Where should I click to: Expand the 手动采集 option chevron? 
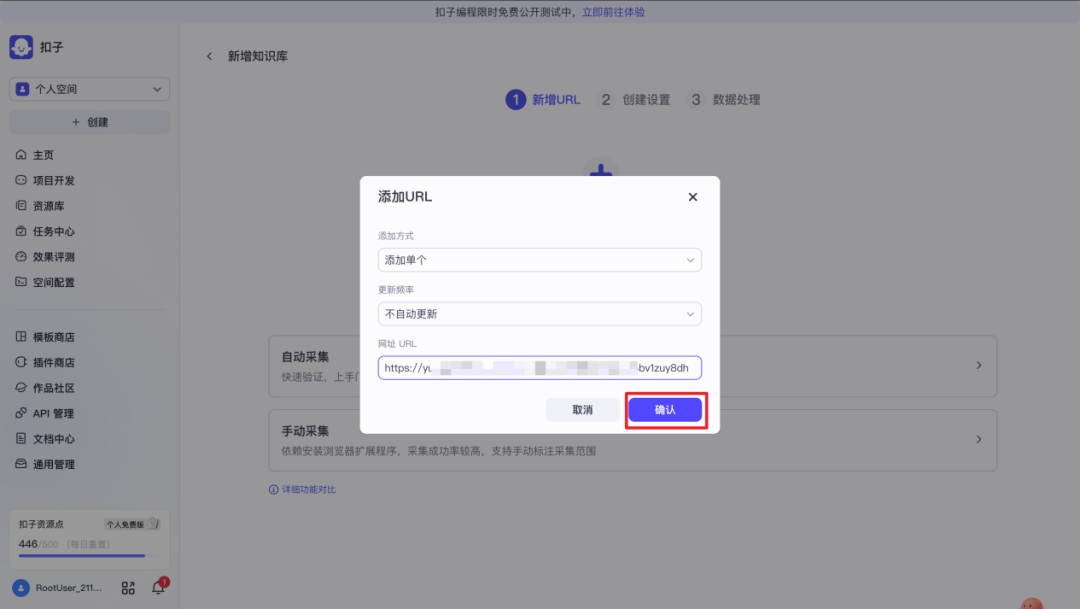[x=978, y=440]
